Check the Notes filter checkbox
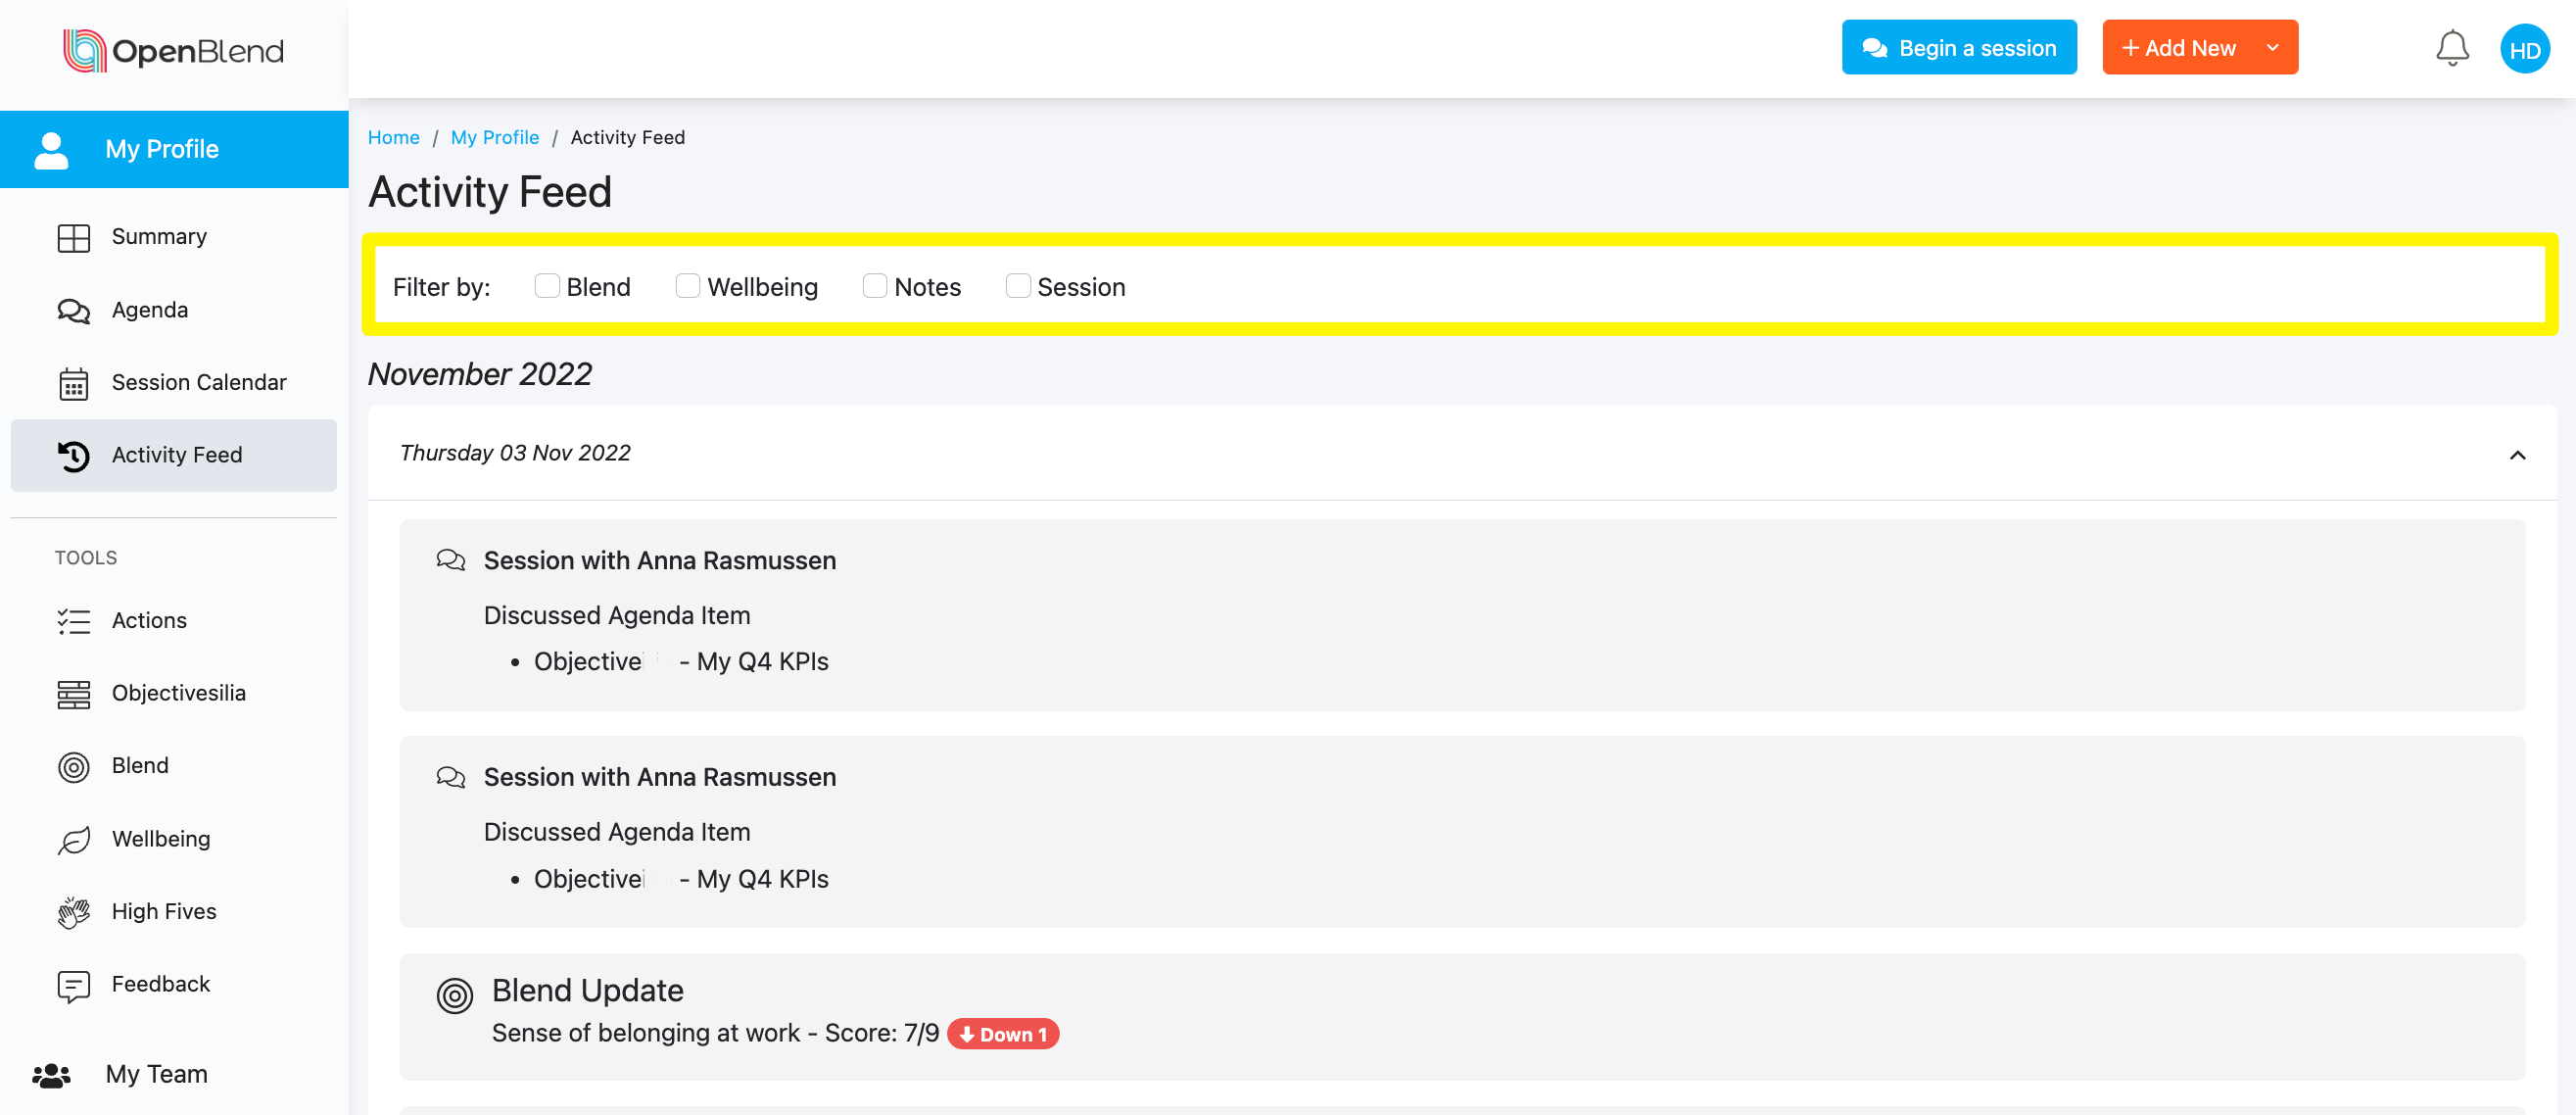The height and width of the screenshot is (1115, 2576). 875,286
